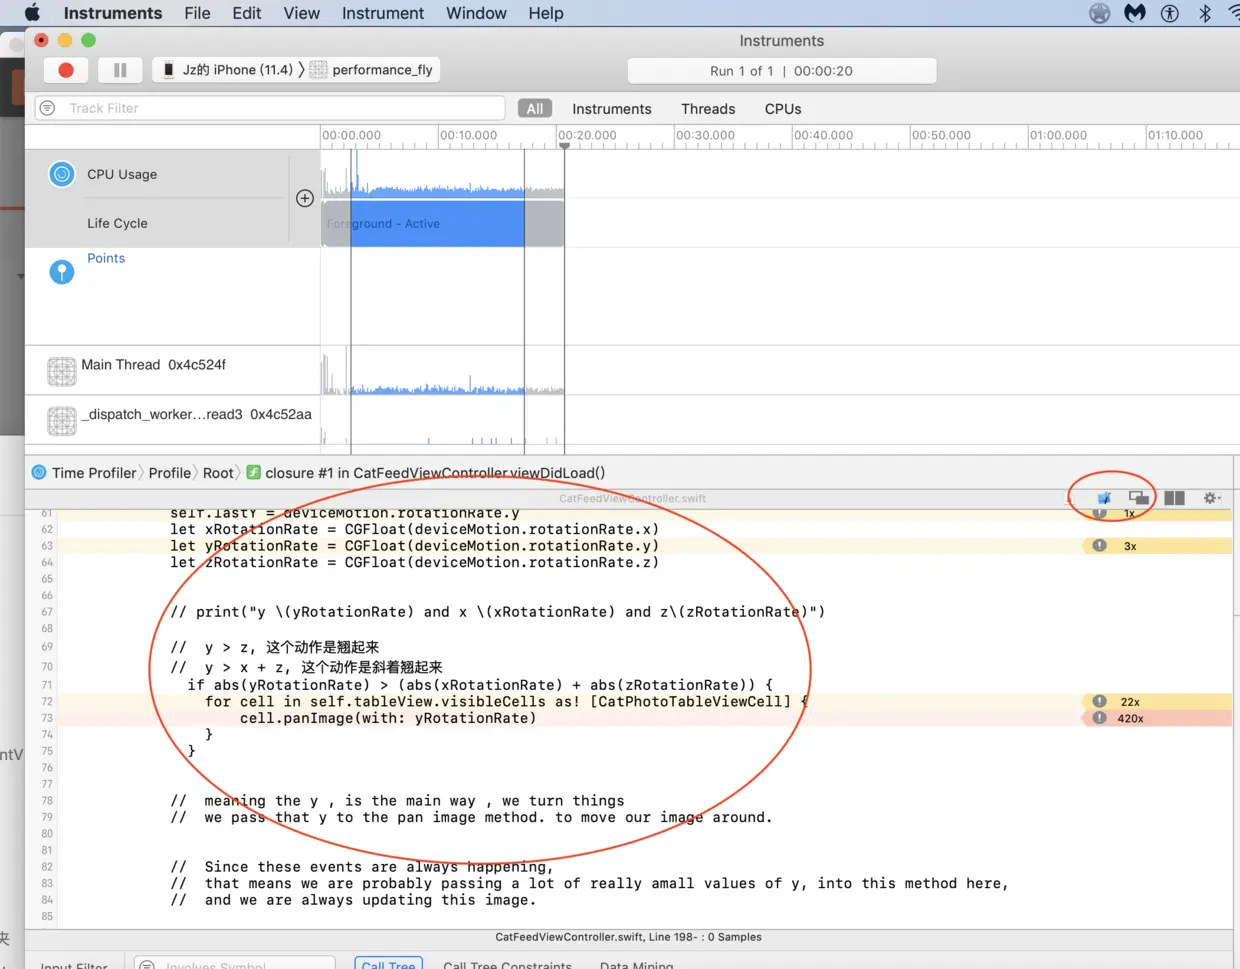
Task: Click the Main Thread track icon
Action: pyautogui.click(x=62, y=371)
